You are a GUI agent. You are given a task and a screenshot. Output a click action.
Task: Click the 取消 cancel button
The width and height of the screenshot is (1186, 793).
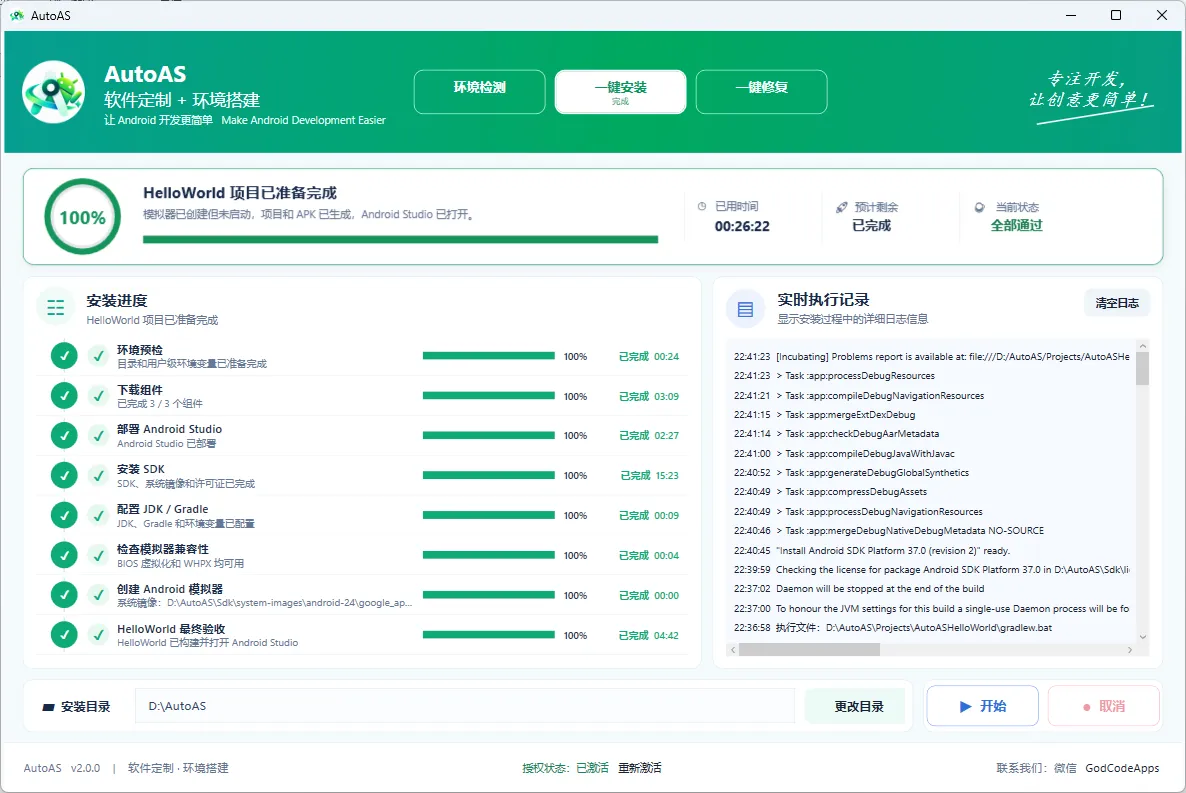(1104, 706)
